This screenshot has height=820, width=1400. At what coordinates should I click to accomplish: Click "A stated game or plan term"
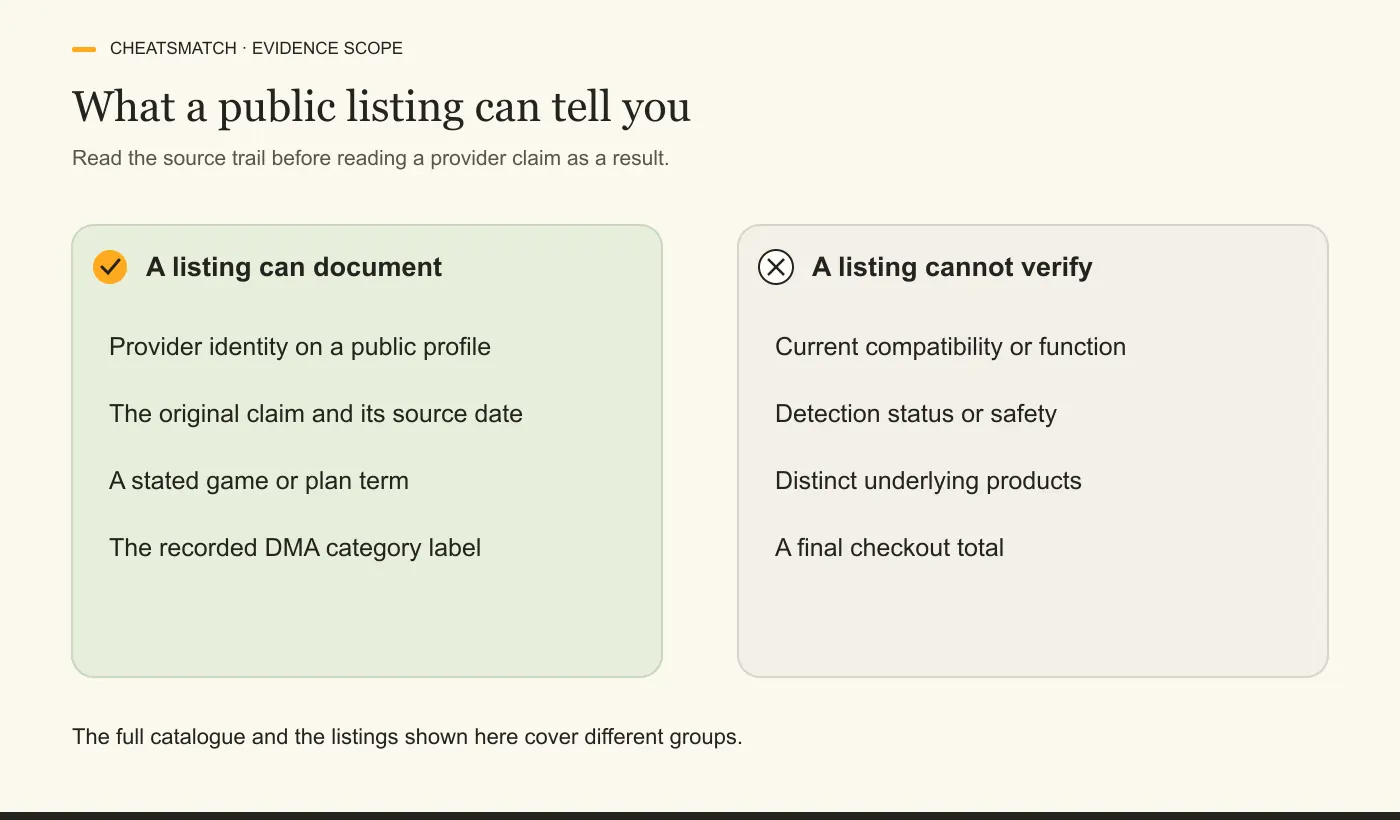click(259, 481)
